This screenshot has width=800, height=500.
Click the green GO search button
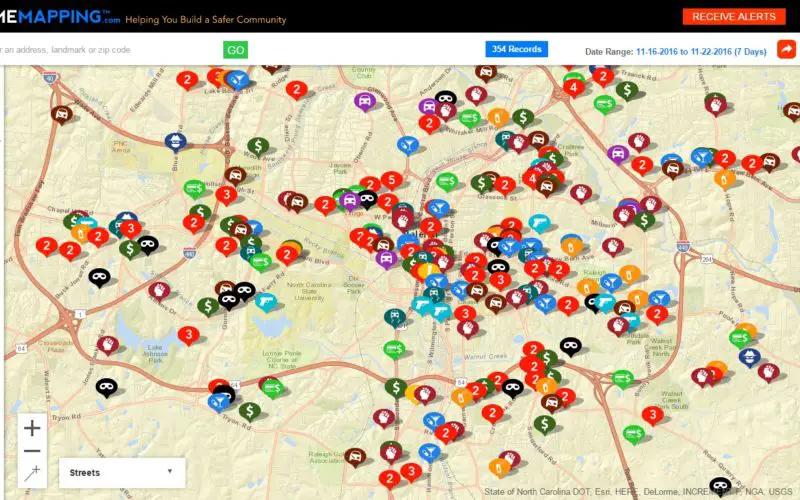click(235, 49)
